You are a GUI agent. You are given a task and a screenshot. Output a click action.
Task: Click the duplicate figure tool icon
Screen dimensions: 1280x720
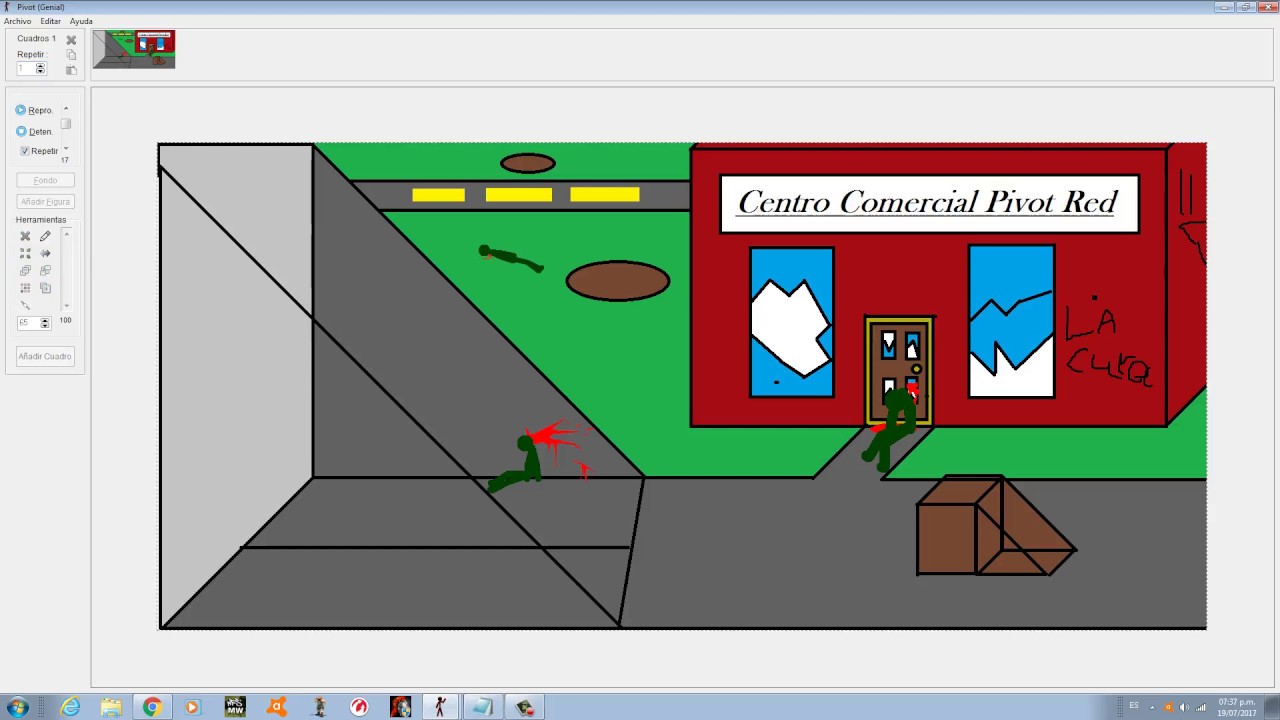(x=45, y=288)
